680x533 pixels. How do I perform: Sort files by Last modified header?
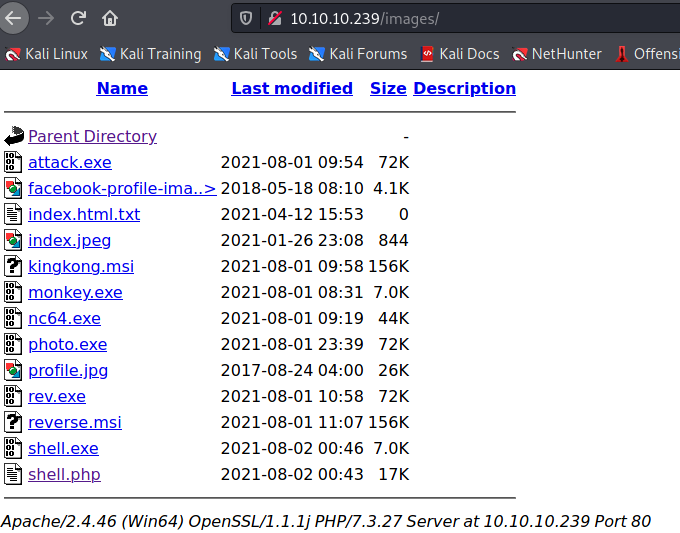pyautogui.click(x=292, y=88)
